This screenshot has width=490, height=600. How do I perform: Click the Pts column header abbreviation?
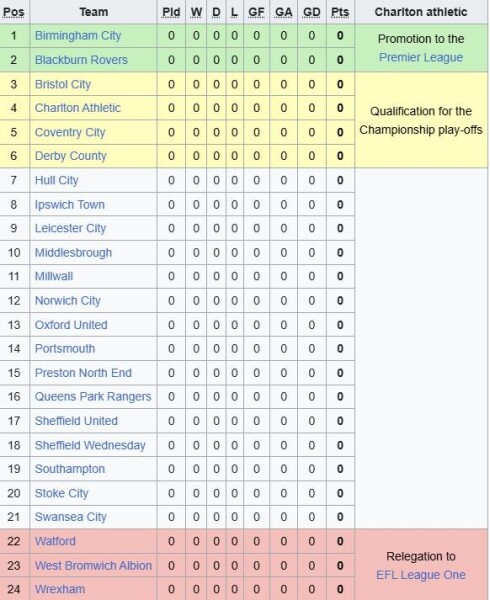click(x=340, y=12)
